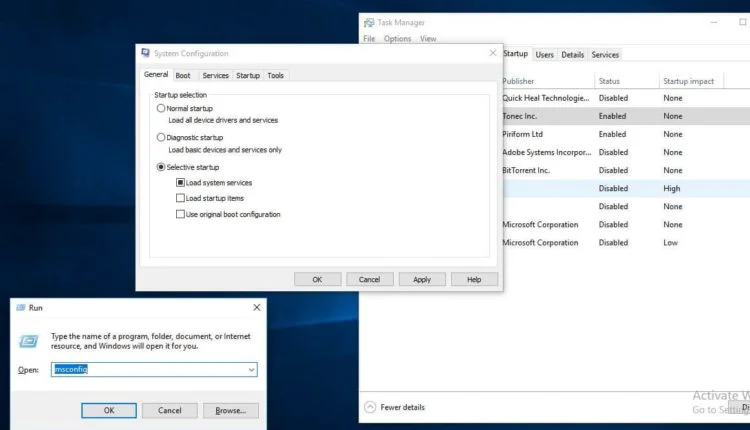This screenshot has width=750, height=430.
Task: Switch to General tab in System Configuration
Action: click(x=156, y=75)
